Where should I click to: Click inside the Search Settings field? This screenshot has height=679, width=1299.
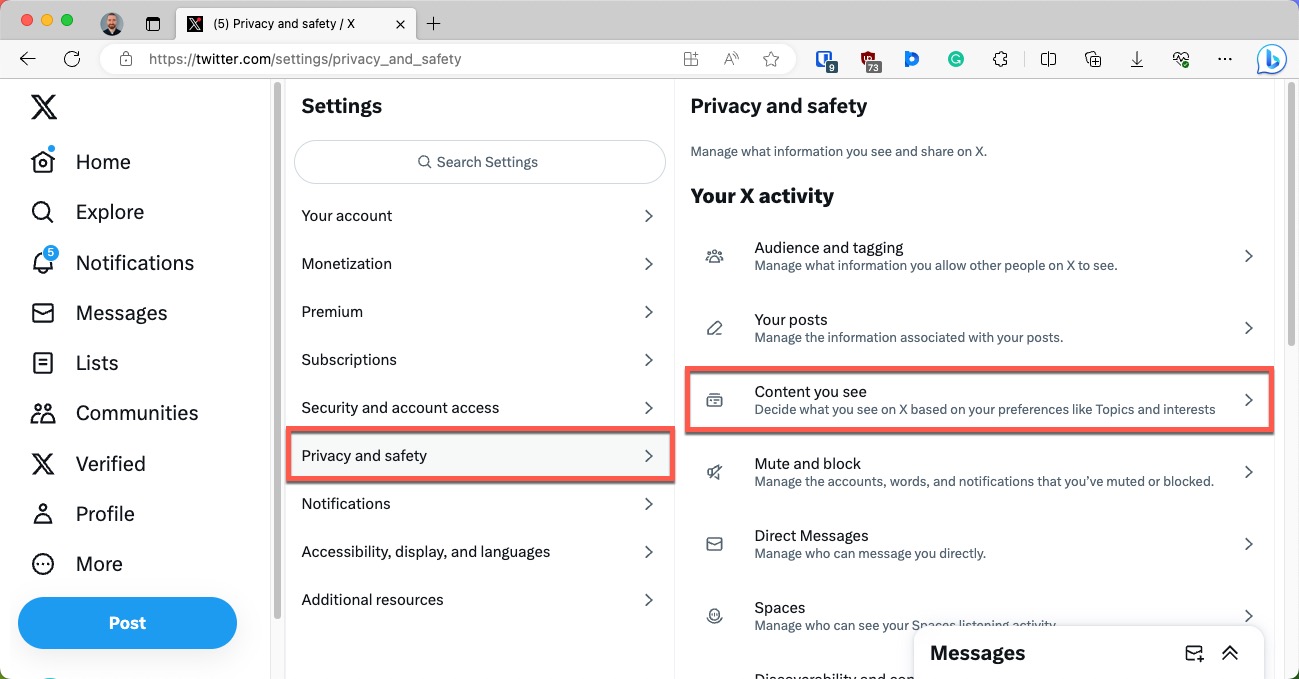click(x=479, y=161)
